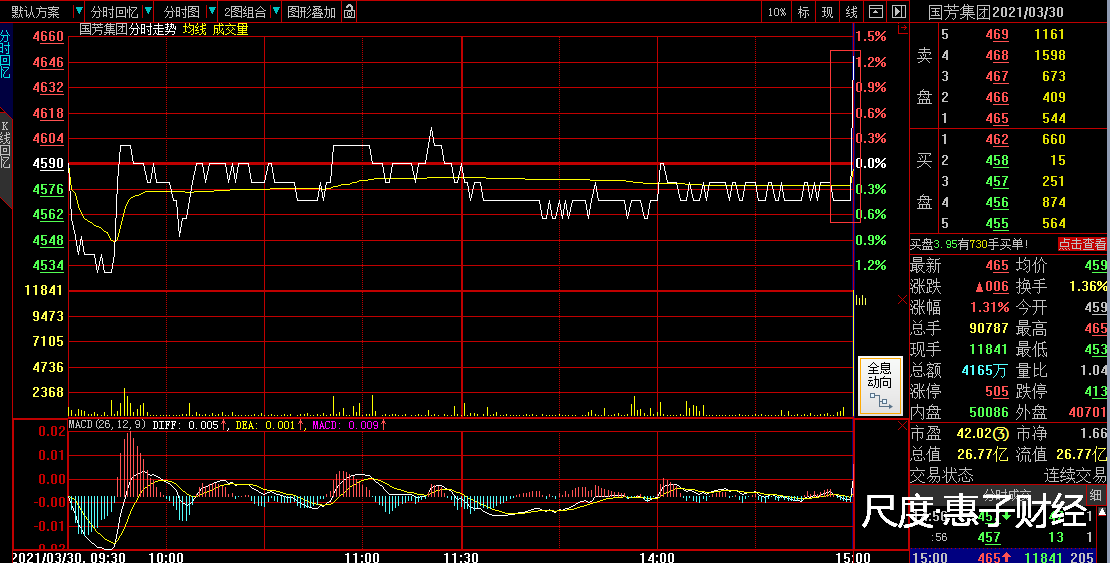Toggle the 标 marker button
The width and height of the screenshot is (1110, 563).
point(804,12)
